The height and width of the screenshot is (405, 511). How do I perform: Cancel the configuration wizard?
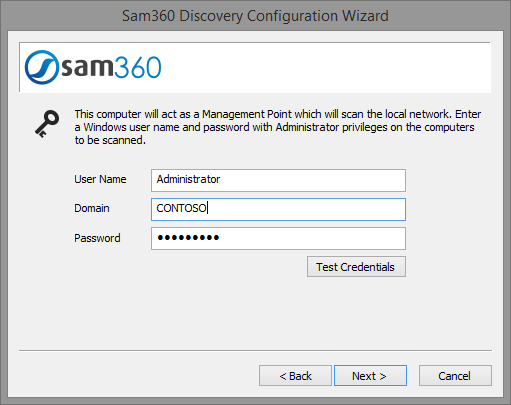(x=455, y=376)
